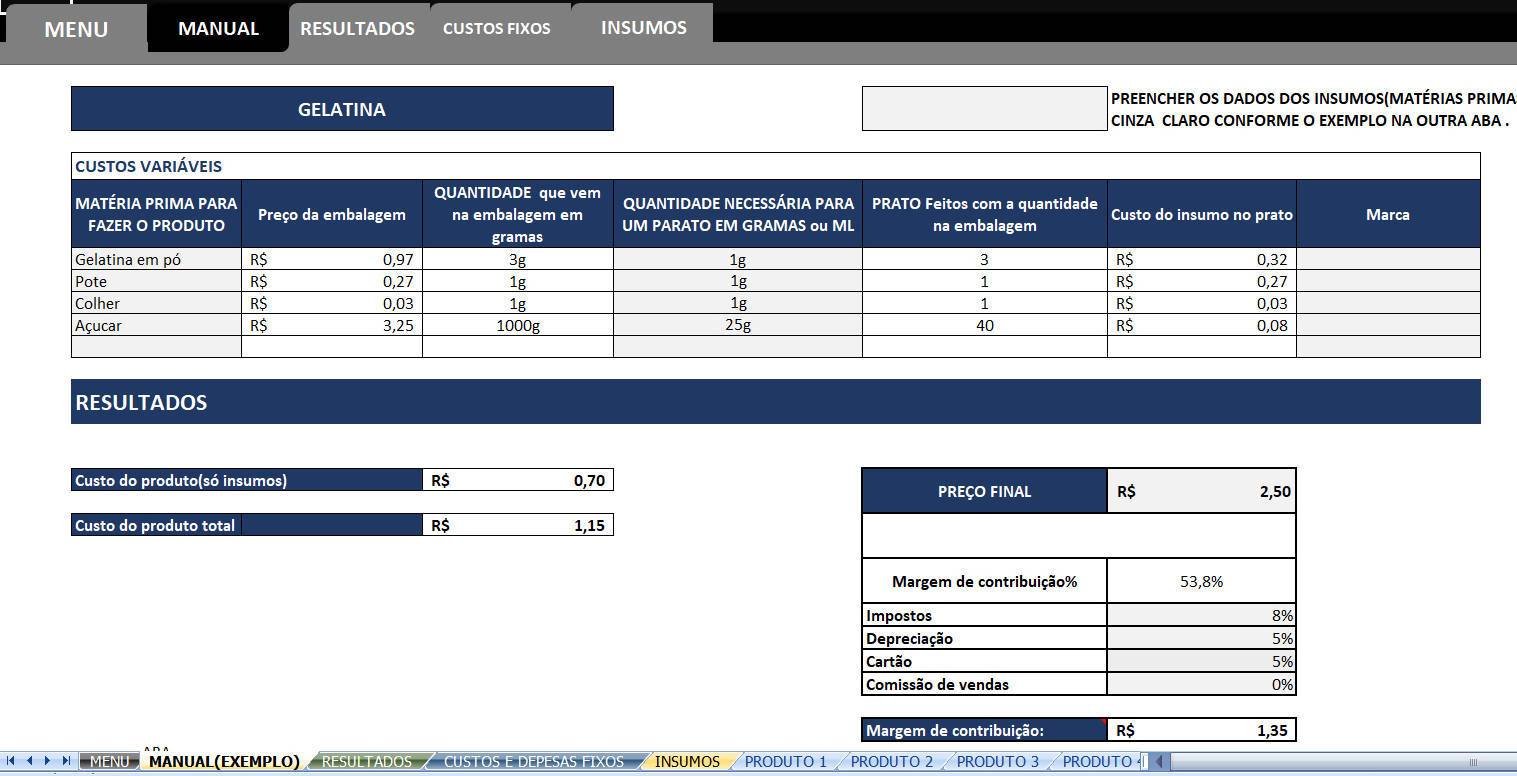Select the PREÇO FINAL value cell
This screenshot has width=1517, height=776.
point(1201,491)
